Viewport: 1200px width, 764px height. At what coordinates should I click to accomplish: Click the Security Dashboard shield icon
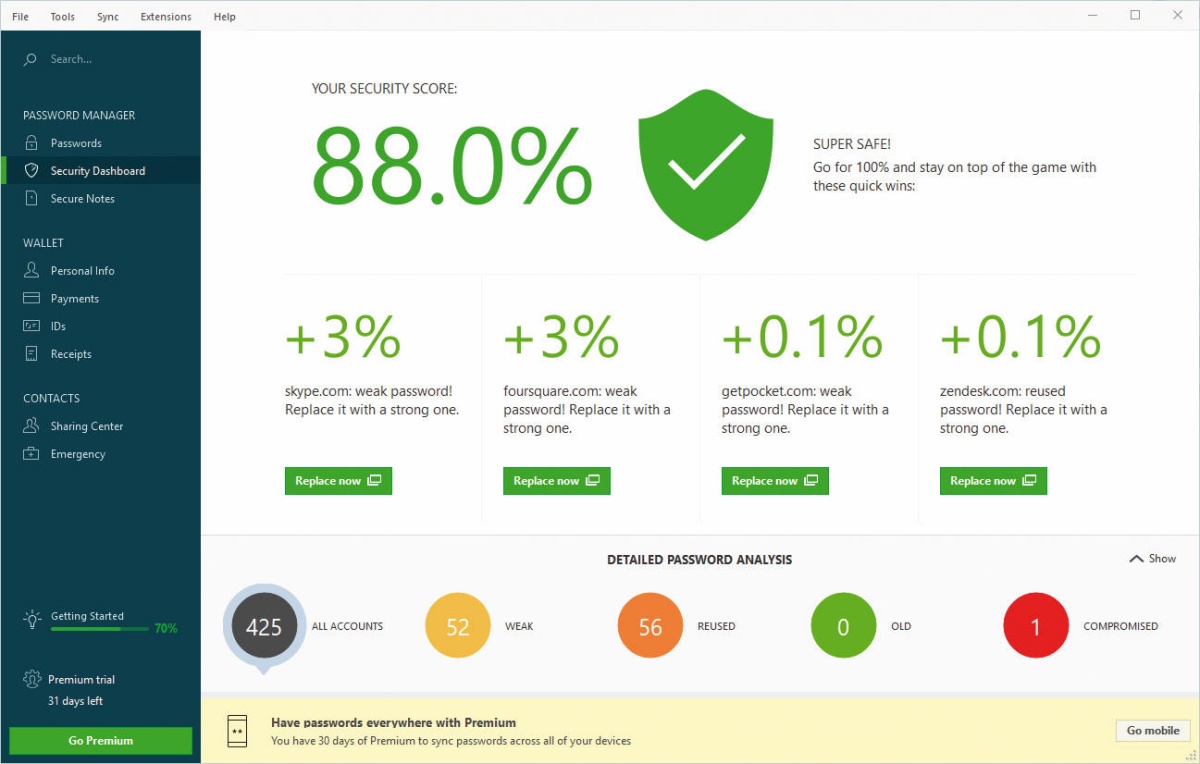(x=31, y=171)
